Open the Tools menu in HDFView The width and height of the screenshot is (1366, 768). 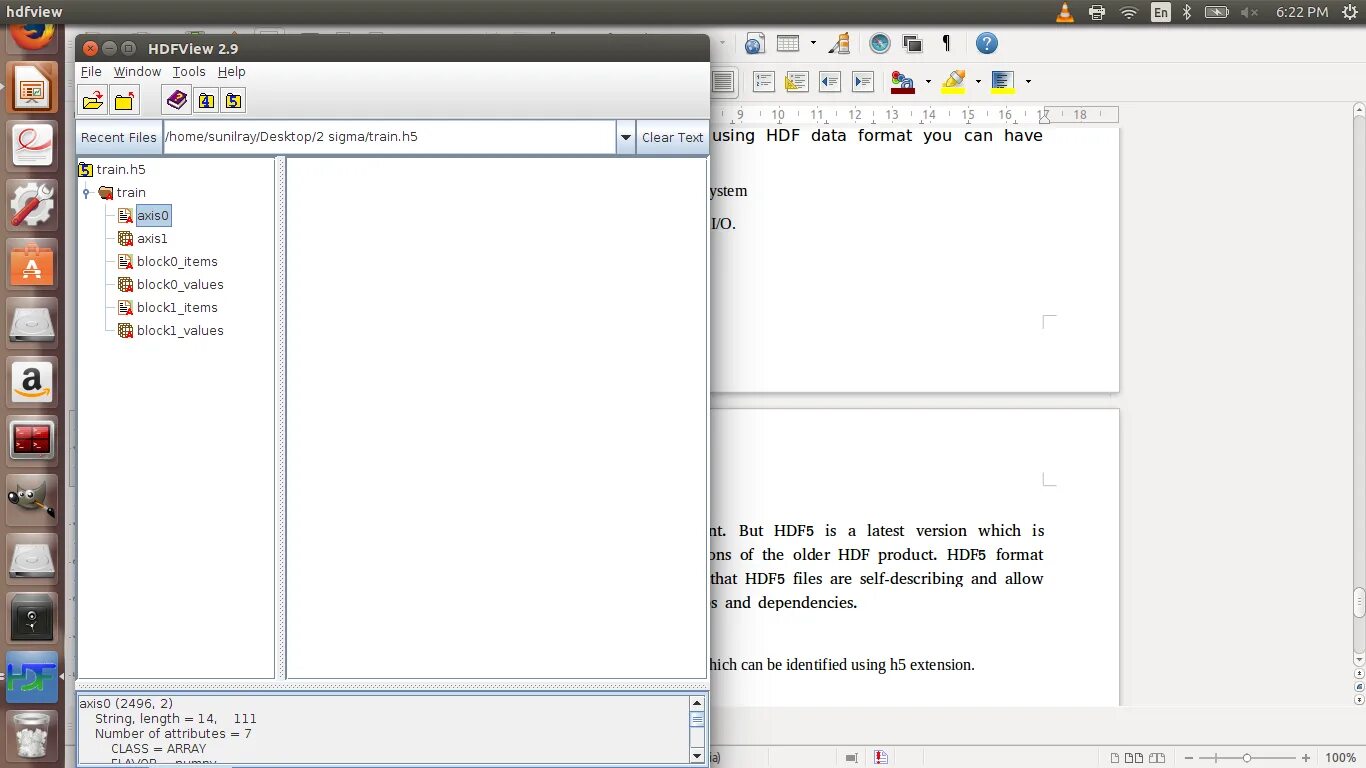pos(189,72)
